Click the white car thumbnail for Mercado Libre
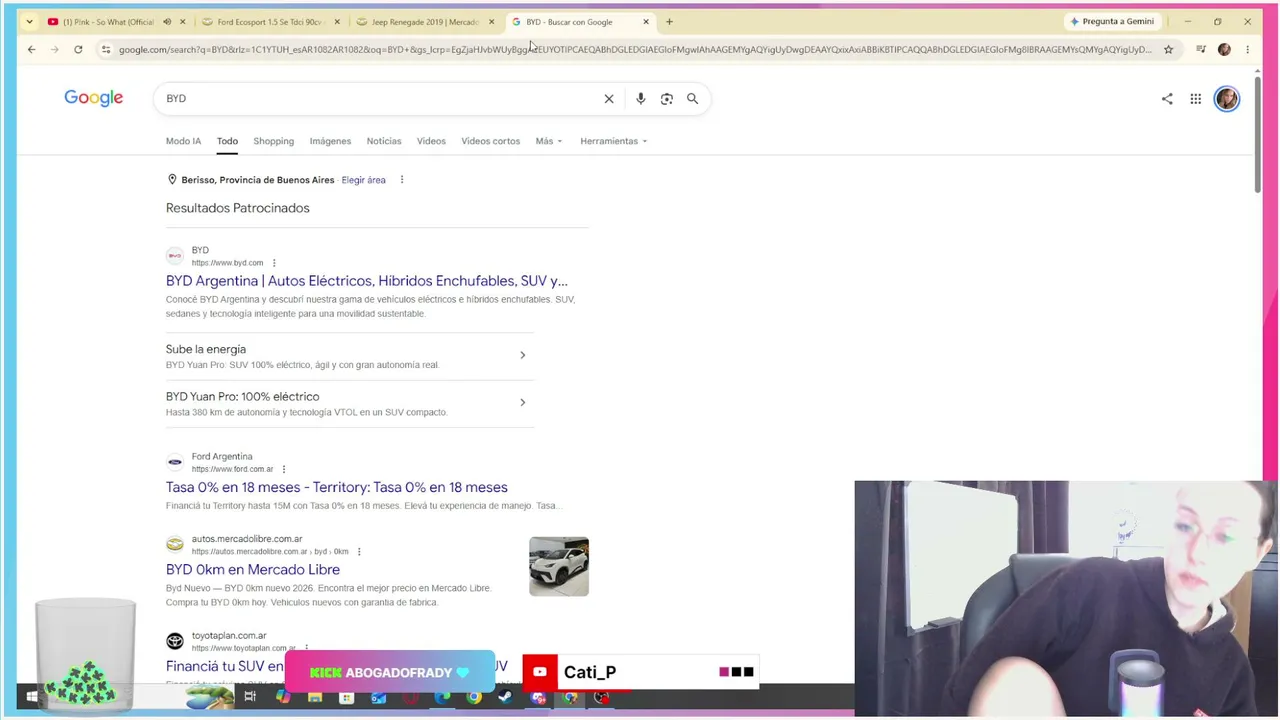This screenshot has height=720, width=1280. point(559,566)
